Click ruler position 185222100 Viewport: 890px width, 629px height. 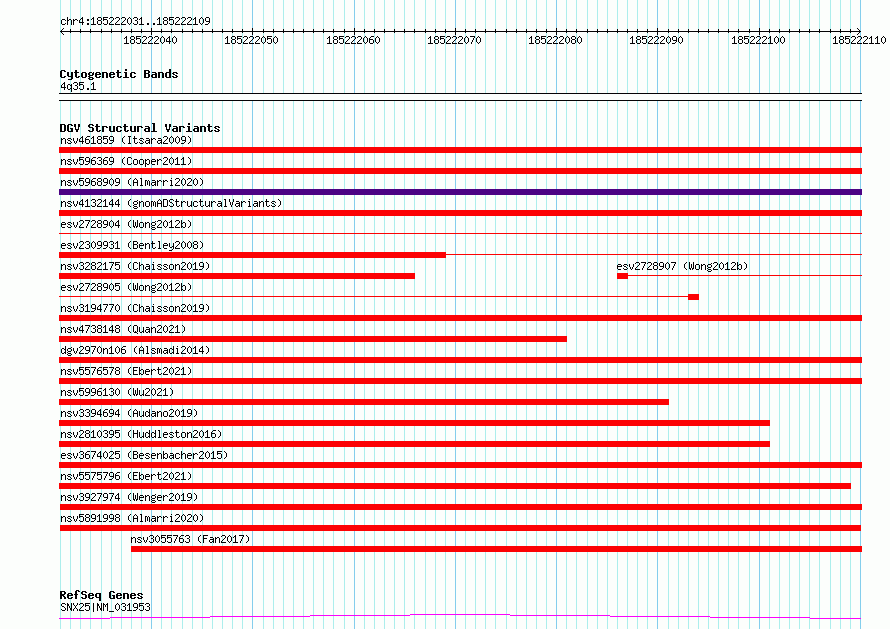coord(758,40)
